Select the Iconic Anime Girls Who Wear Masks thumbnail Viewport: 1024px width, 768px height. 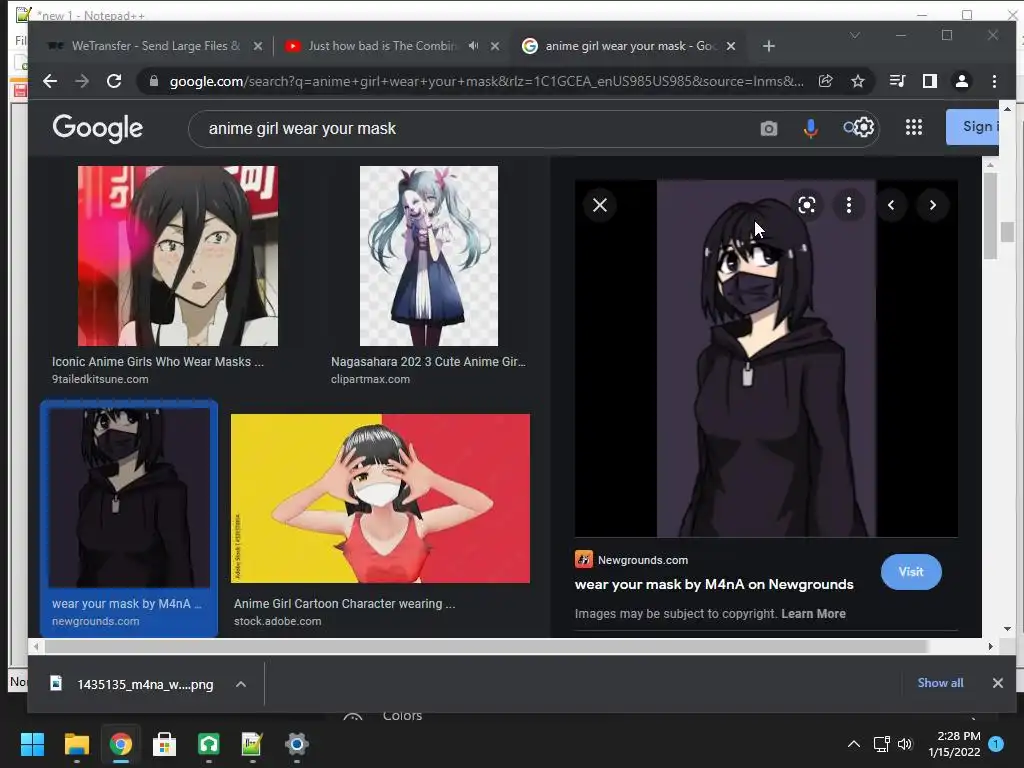click(x=178, y=255)
